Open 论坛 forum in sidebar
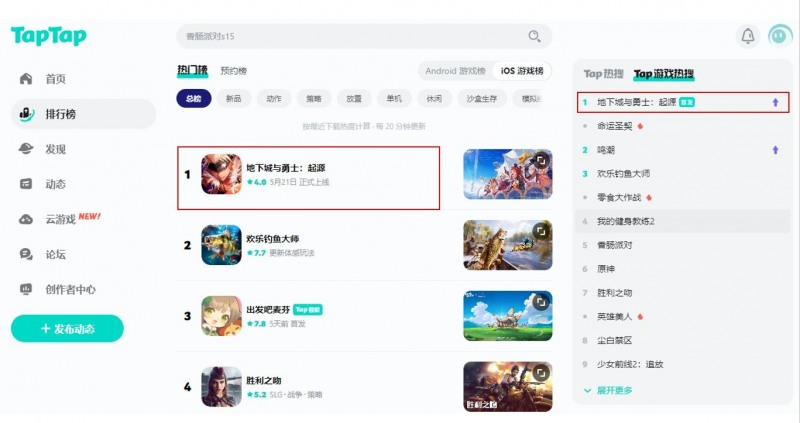The height and width of the screenshot is (423, 800). (55, 254)
